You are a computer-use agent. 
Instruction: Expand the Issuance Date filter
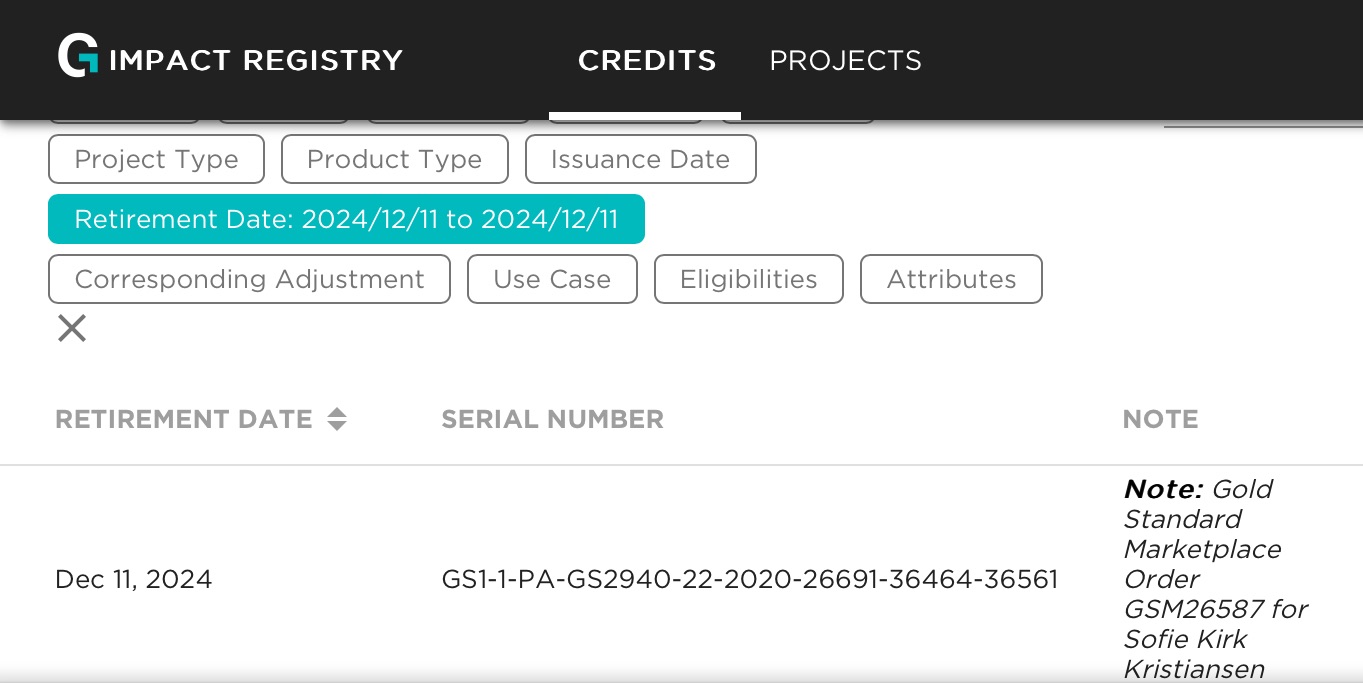[640, 160]
